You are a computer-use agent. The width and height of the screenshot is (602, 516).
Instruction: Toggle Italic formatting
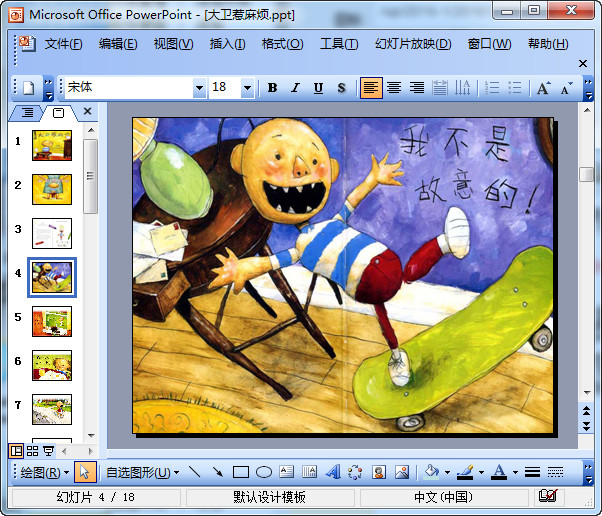[x=295, y=88]
